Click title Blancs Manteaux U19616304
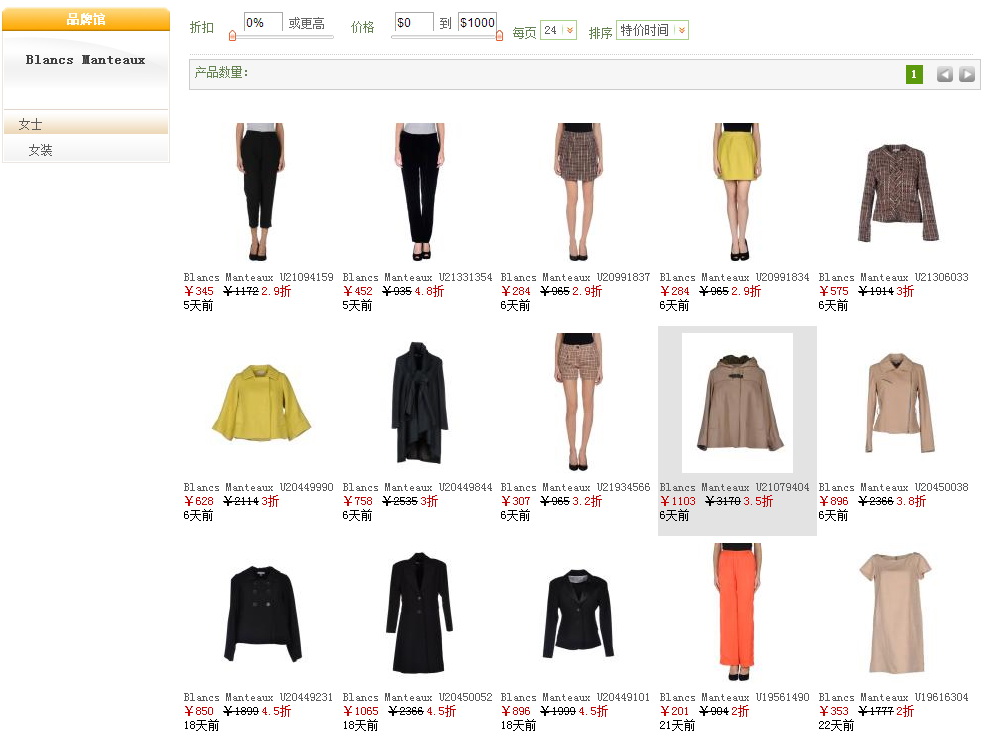Screen dimensions: 990x745 click(893, 698)
